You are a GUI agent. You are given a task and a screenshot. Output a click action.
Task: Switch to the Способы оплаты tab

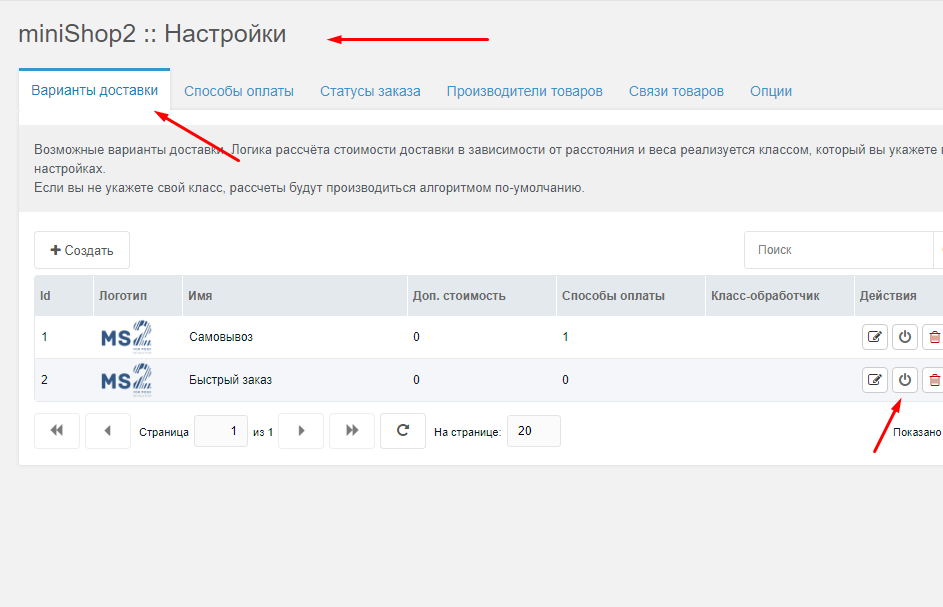coord(239,91)
